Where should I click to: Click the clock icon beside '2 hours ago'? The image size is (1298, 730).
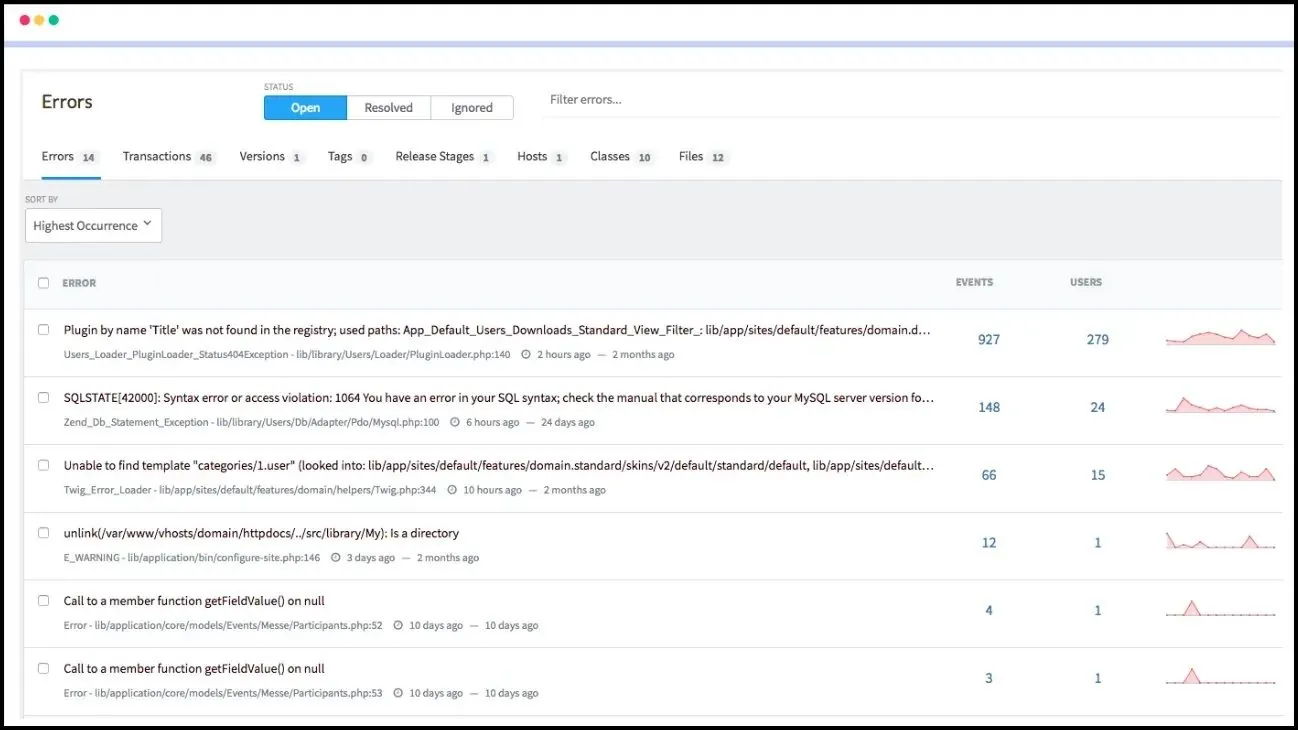click(x=526, y=355)
